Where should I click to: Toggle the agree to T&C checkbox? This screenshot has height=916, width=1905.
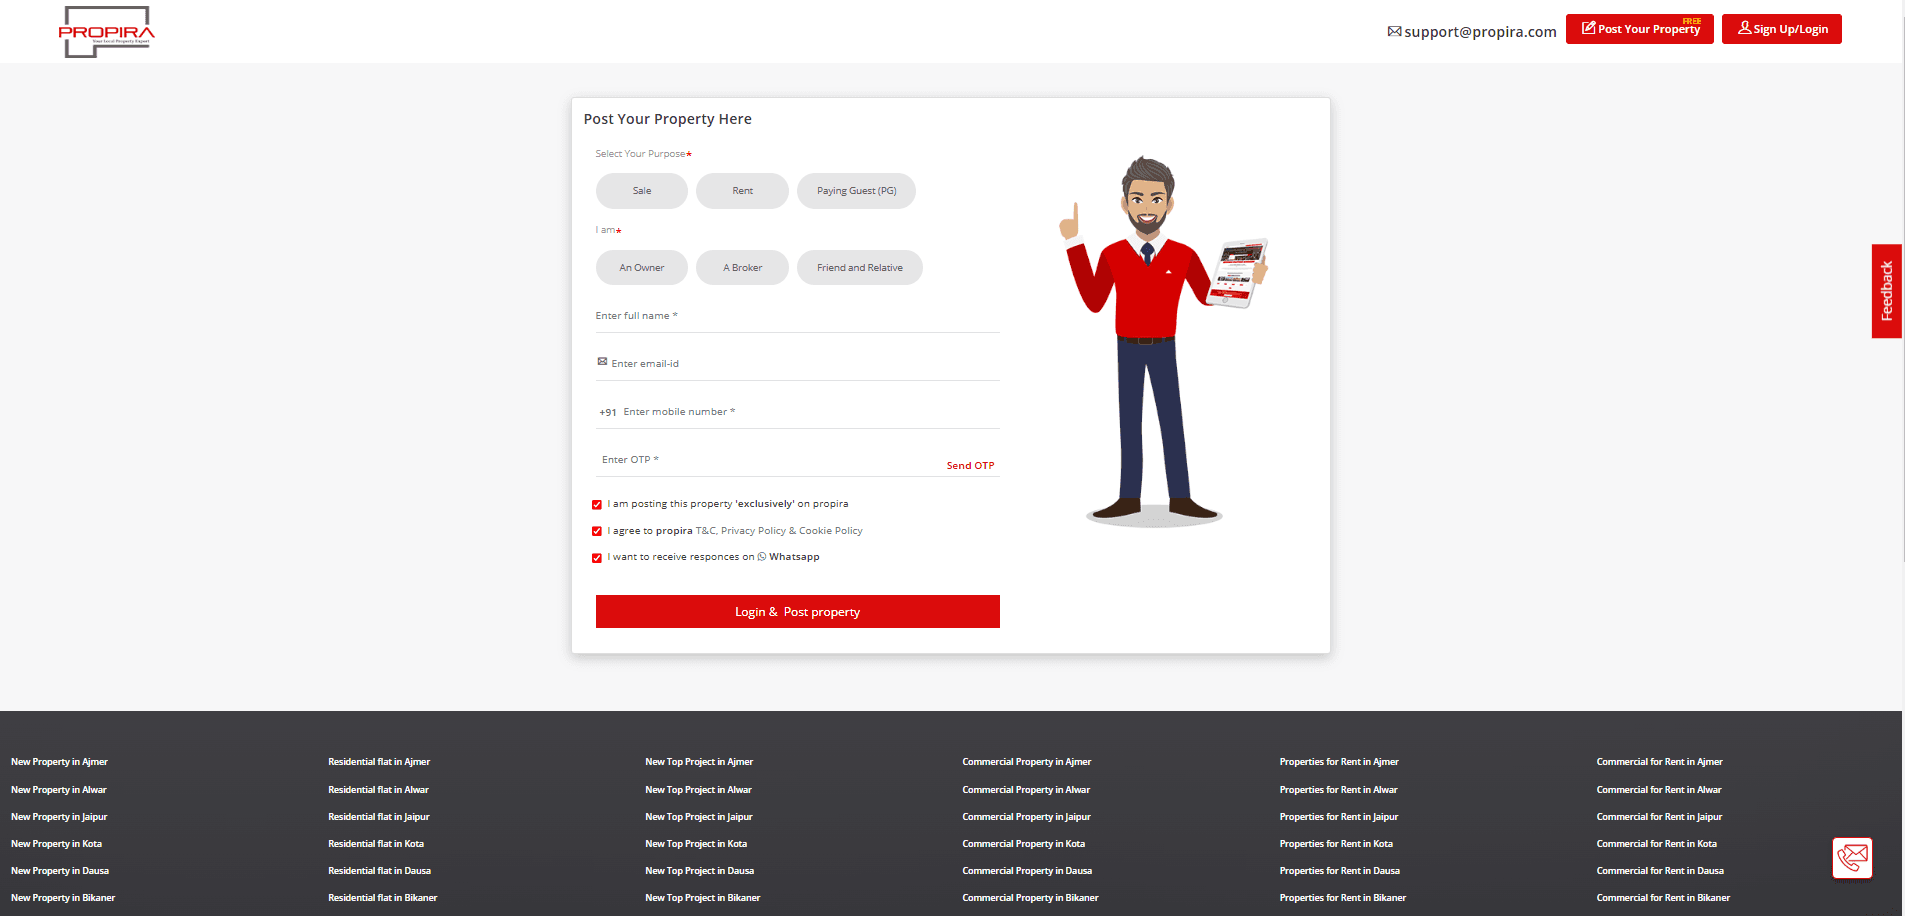597,531
